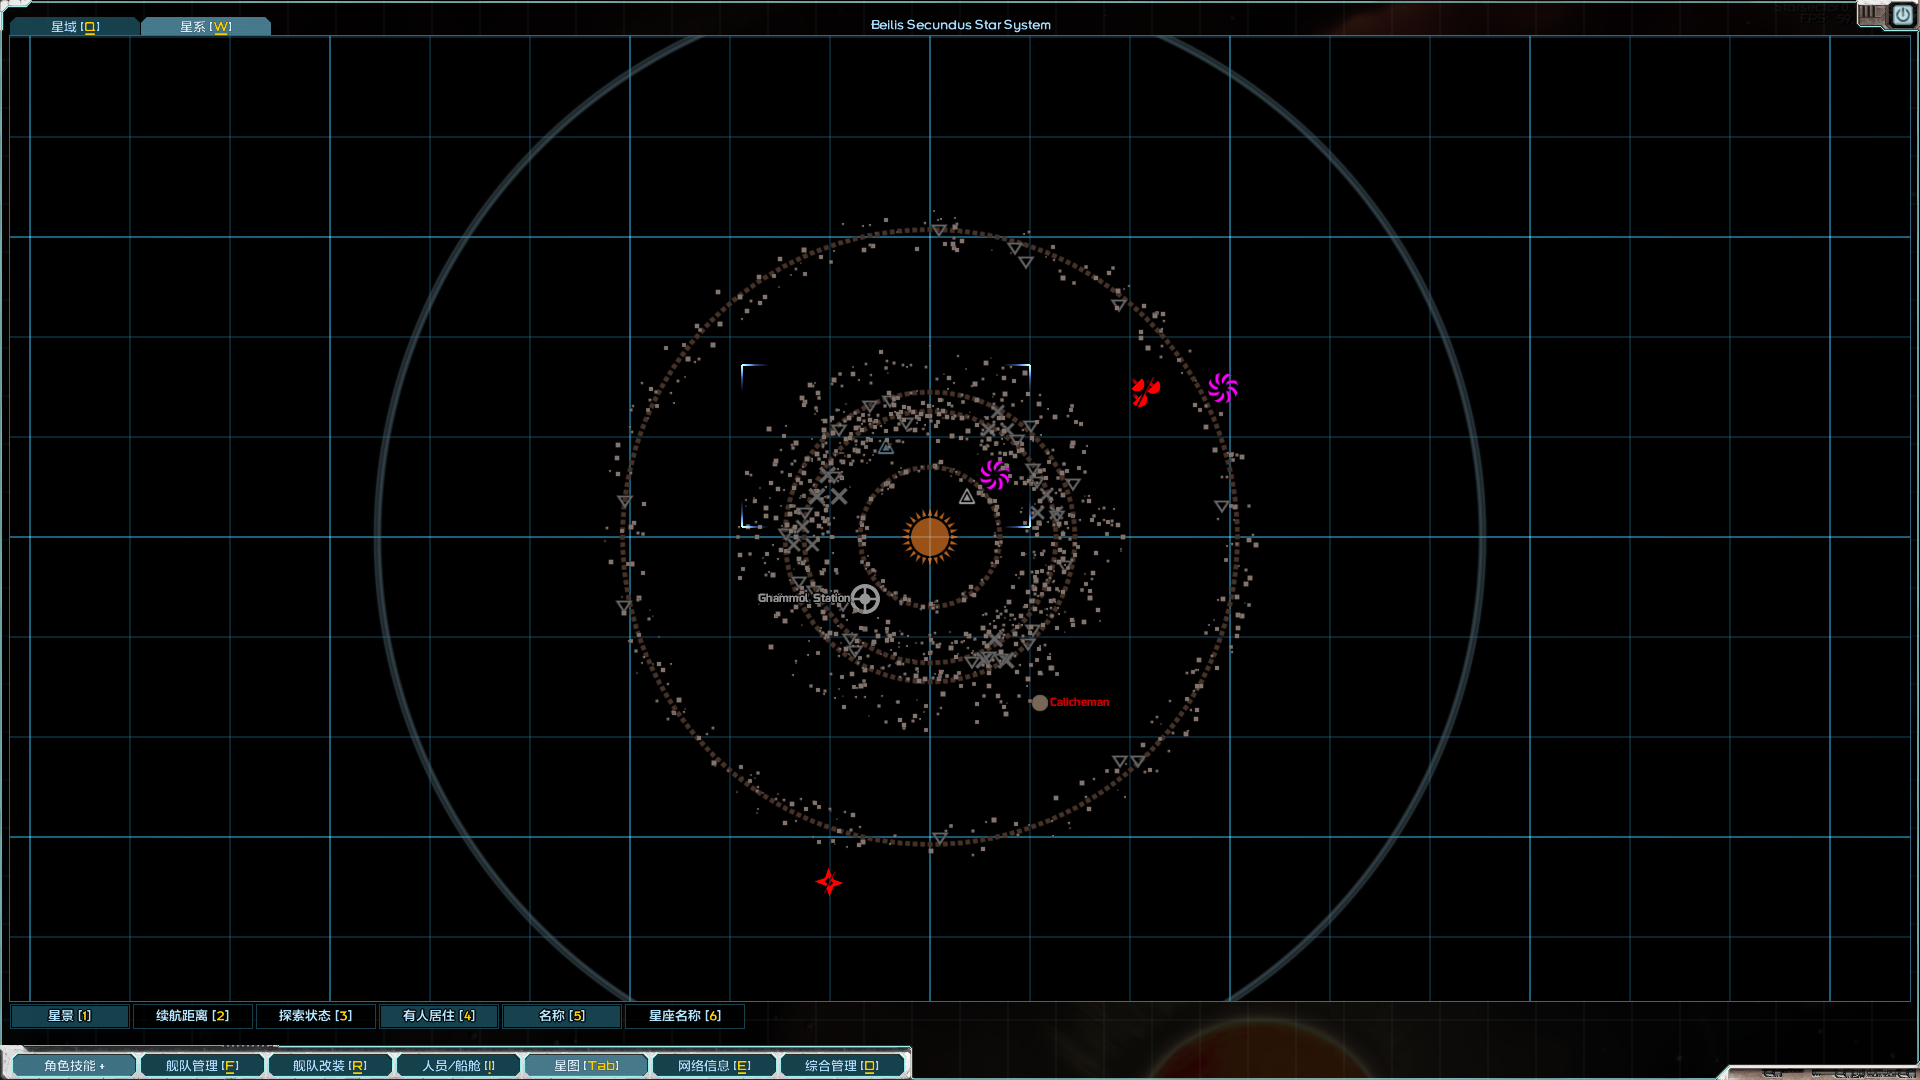This screenshot has height=1080, width=1920.
Task: Open 网络信息 [E] intel screen
Action: point(714,1066)
